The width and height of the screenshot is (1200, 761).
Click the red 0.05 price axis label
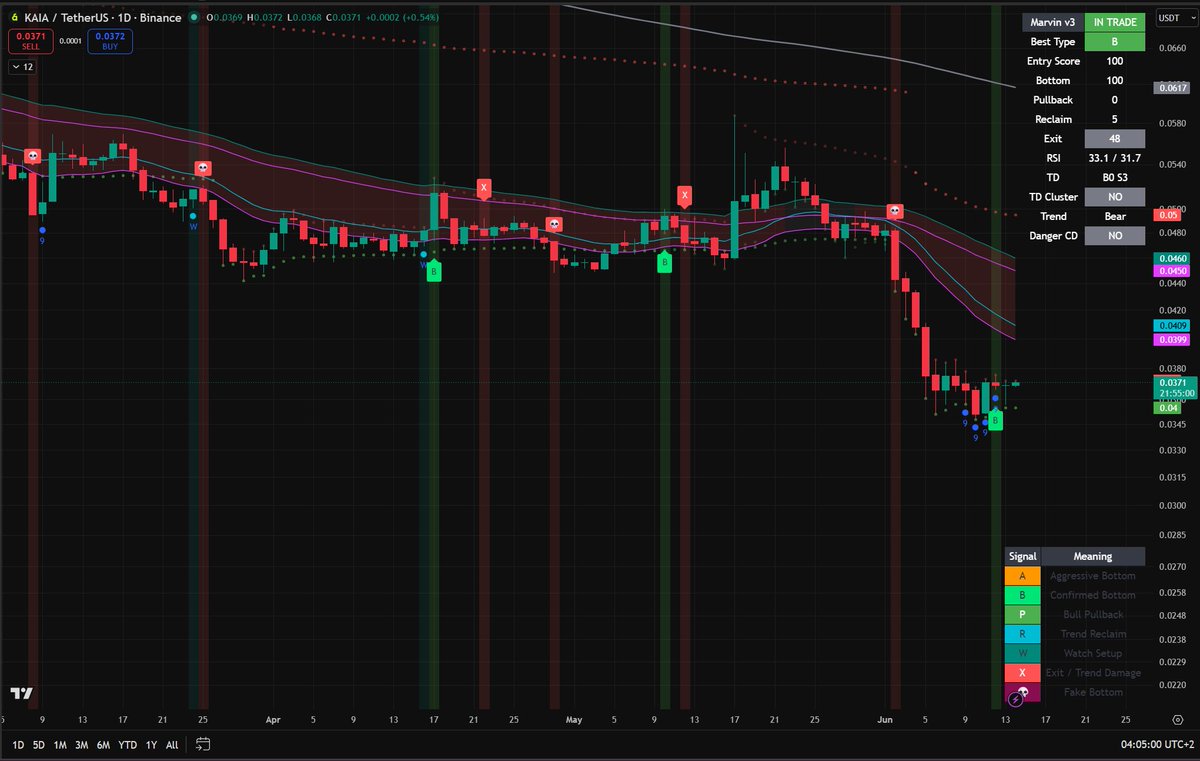(1167, 215)
